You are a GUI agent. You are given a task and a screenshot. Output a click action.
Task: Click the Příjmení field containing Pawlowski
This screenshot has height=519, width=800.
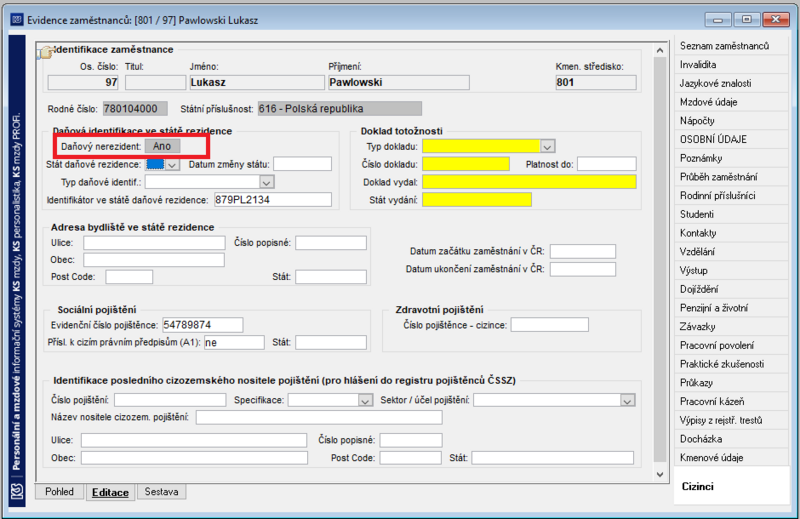coord(398,83)
